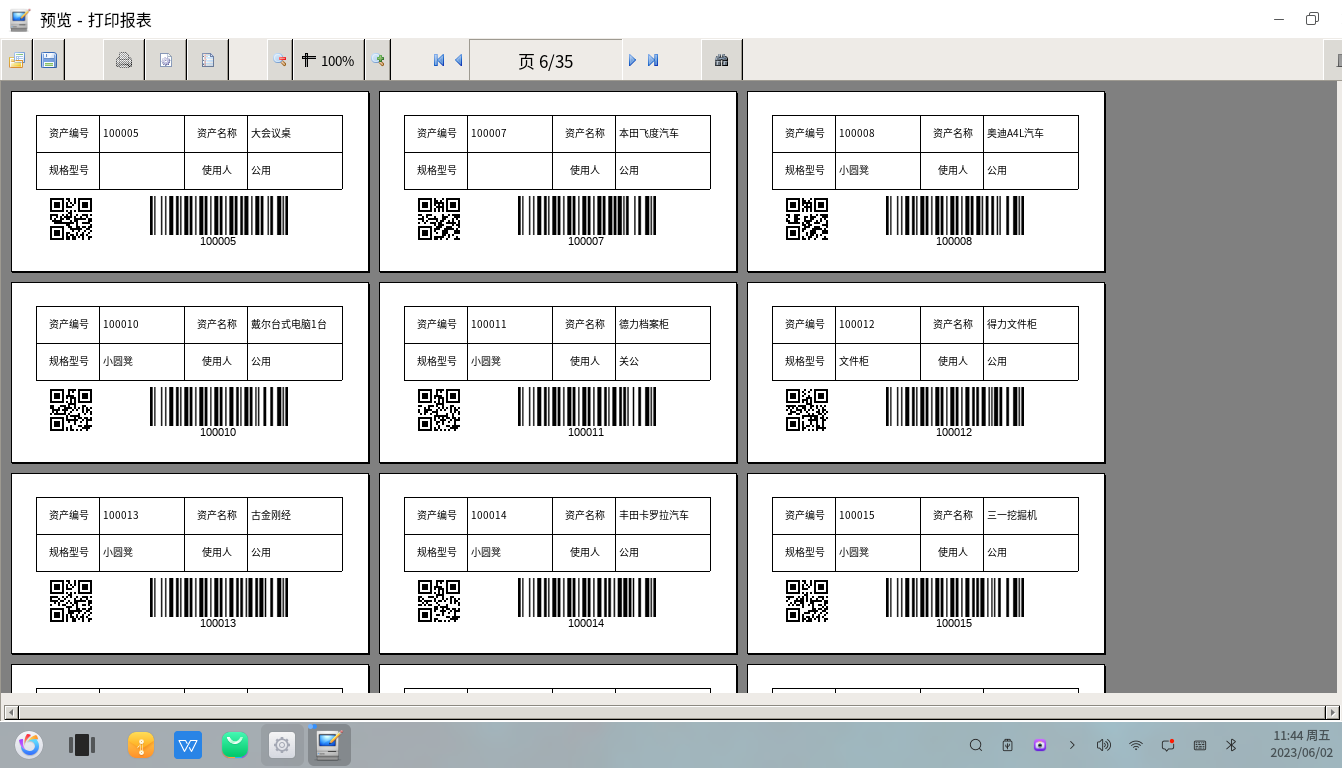The width and height of the screenshot is (1342, 768).
Task: Open the orange archive app in taskbar
Action: click(141, 745)
